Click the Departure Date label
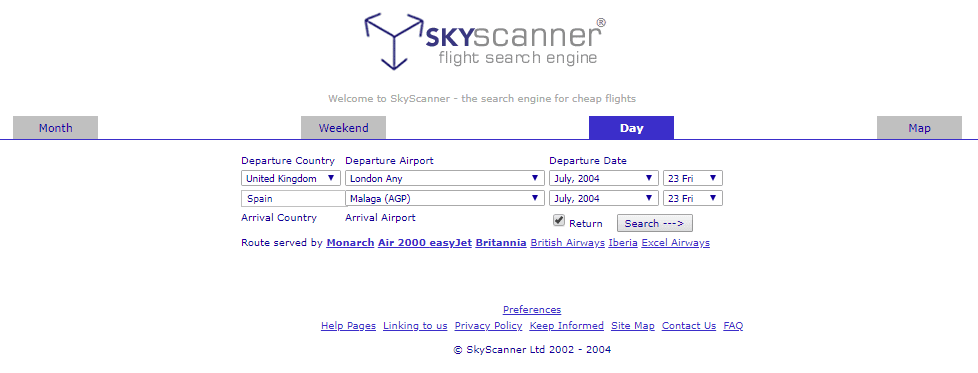Image resolution: width=978 pixels, height=373 pixels. coord(588,160)
